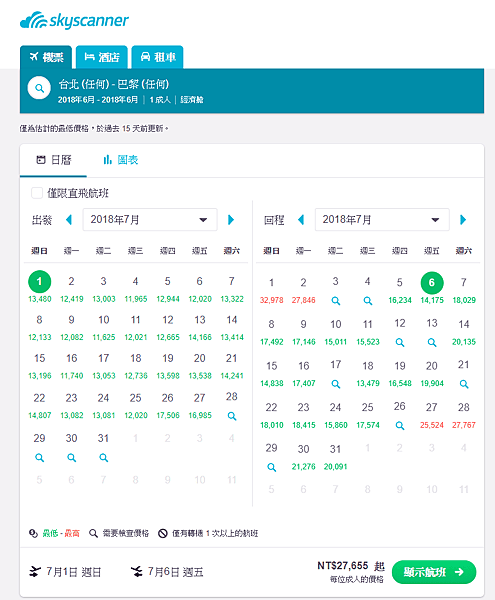
Task: Go to previous departure month
Action: click(69, 220)
